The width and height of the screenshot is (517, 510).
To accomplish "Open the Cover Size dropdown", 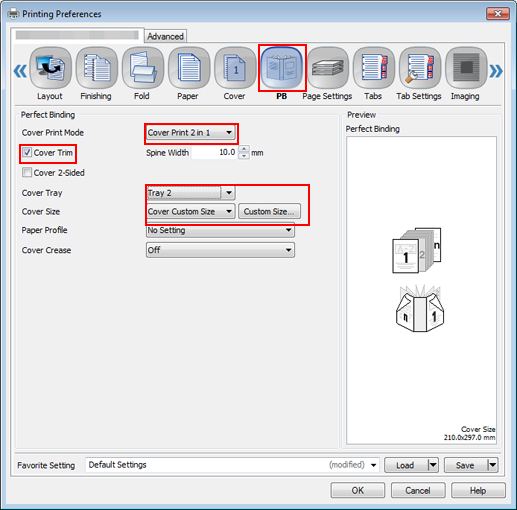I will click(x=191, y=211).
